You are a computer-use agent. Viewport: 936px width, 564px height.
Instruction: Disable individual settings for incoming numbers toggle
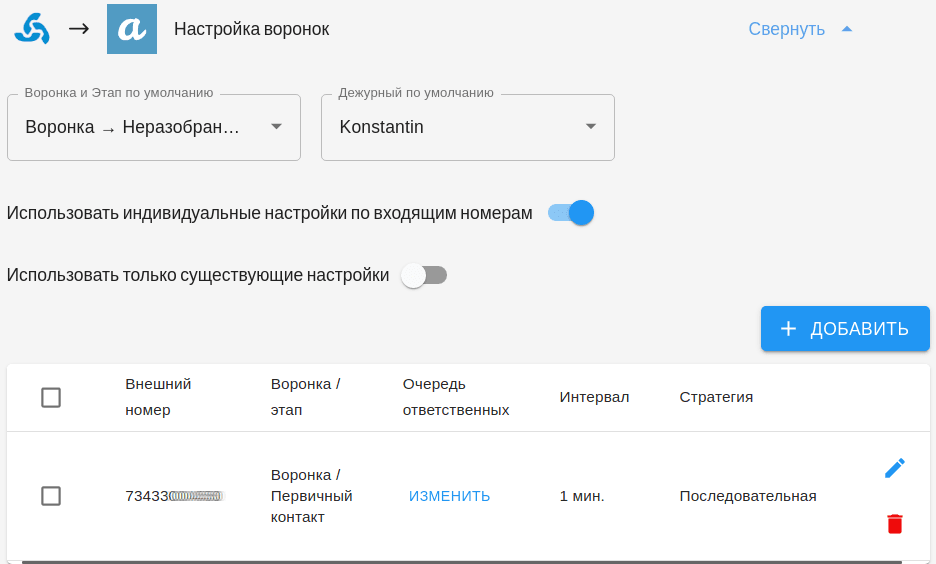click(571, 212)
